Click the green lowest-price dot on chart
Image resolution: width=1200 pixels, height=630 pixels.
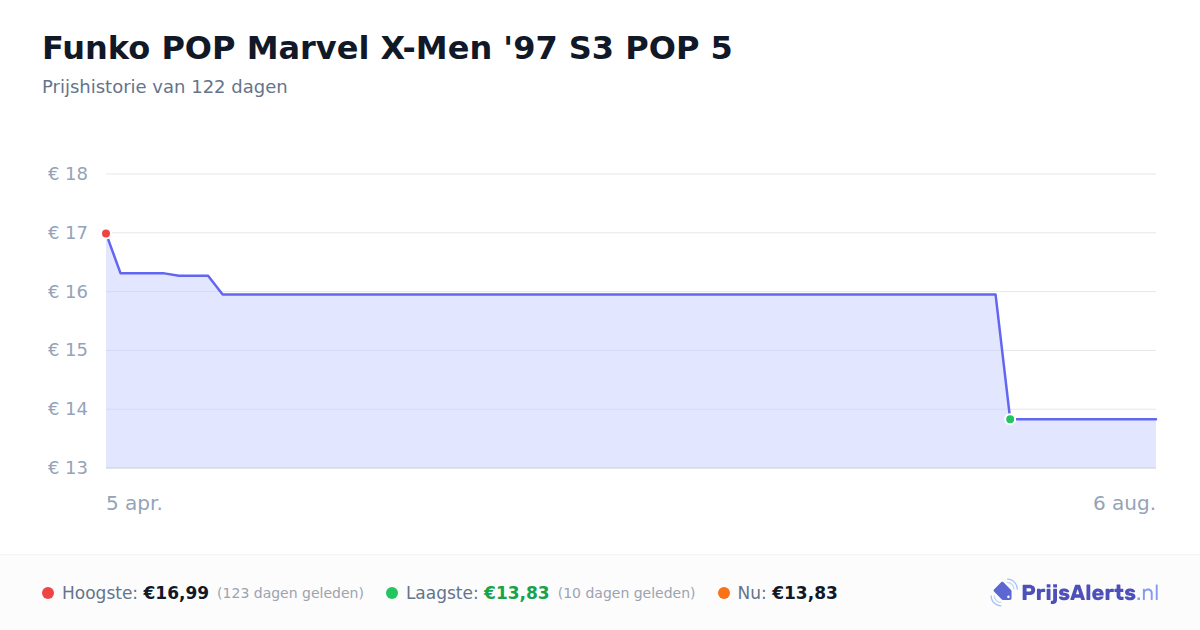tap(1010, 419)
